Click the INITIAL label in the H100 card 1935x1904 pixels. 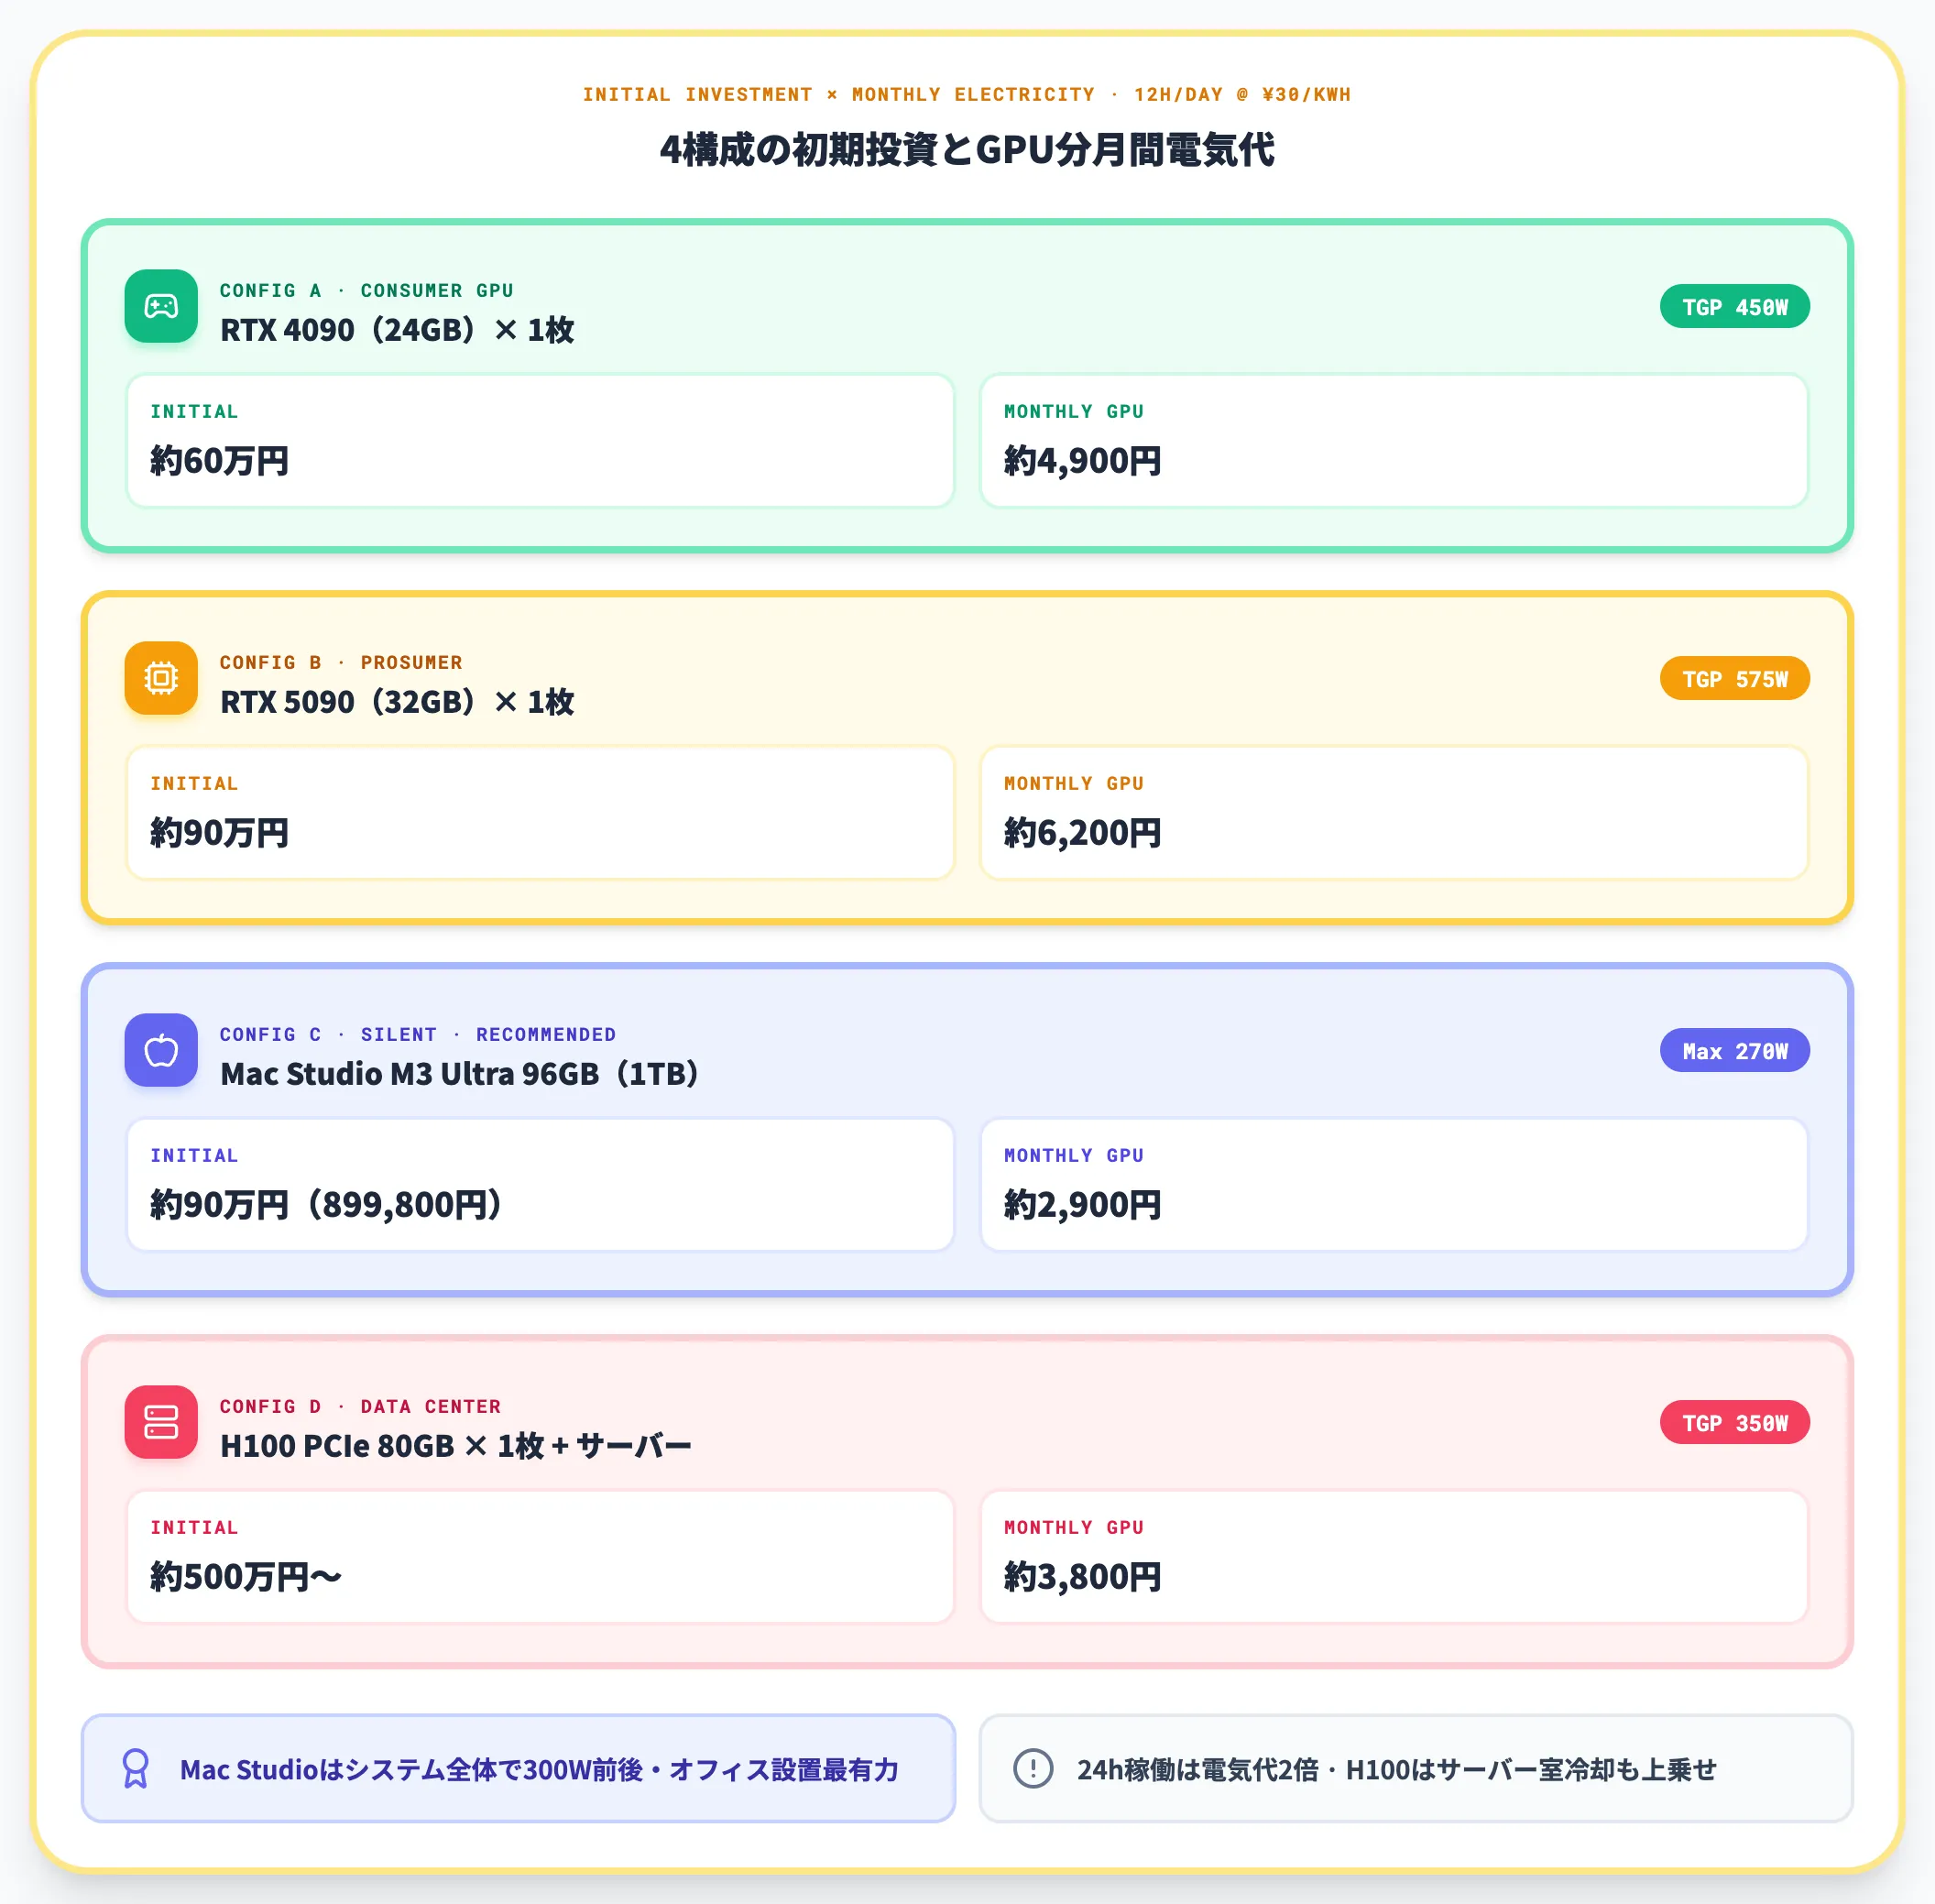tap(194, 1528)
